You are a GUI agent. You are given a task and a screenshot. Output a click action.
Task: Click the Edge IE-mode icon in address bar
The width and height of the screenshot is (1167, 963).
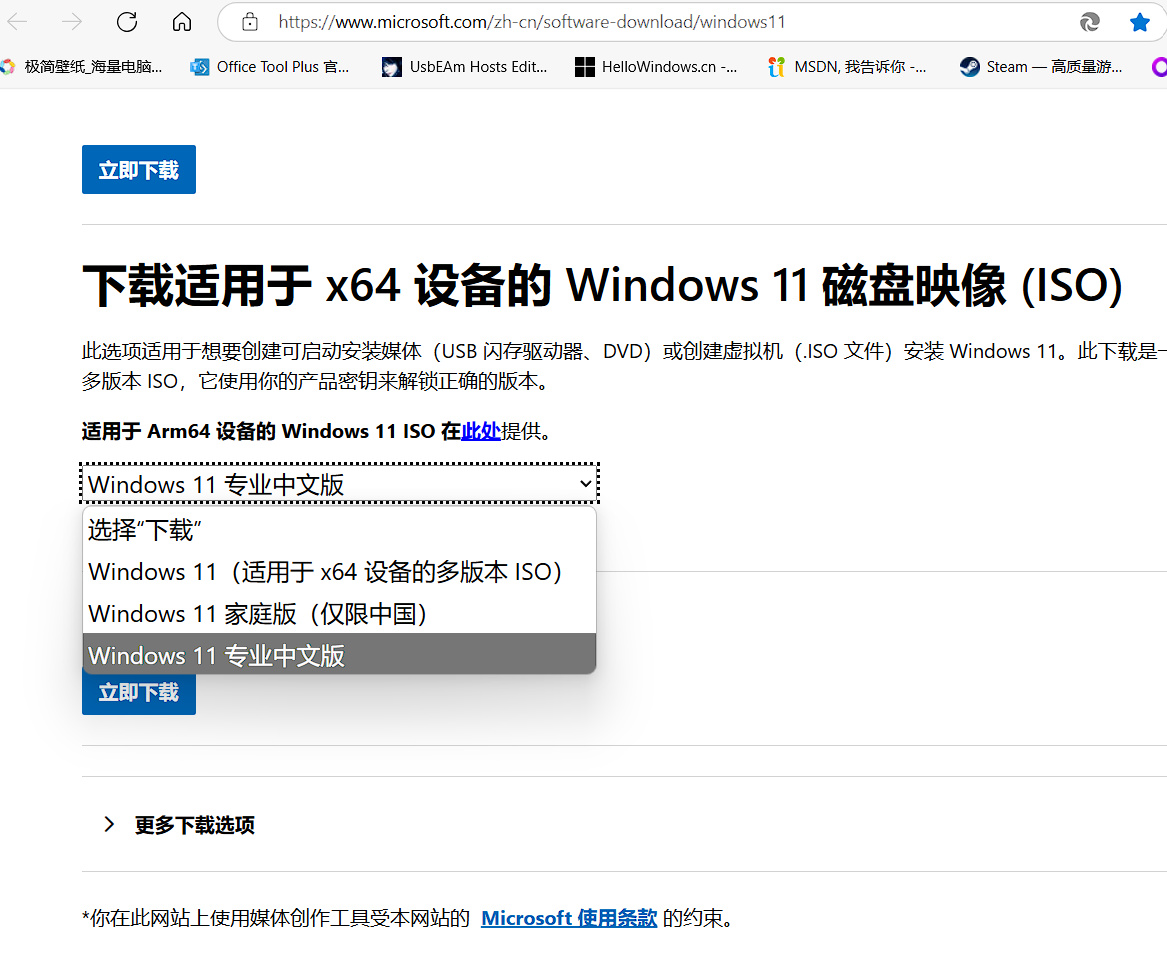coord(1090,22)
